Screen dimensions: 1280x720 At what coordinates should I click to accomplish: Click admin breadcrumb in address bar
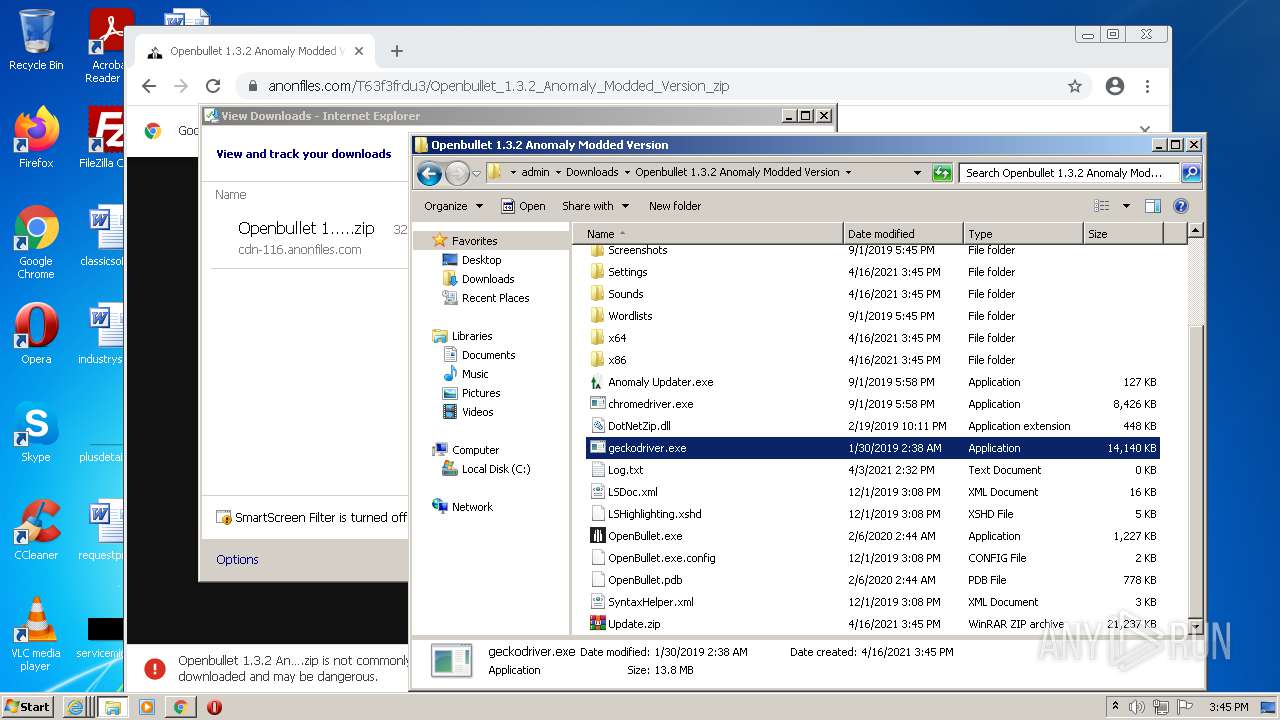[535, 172]
